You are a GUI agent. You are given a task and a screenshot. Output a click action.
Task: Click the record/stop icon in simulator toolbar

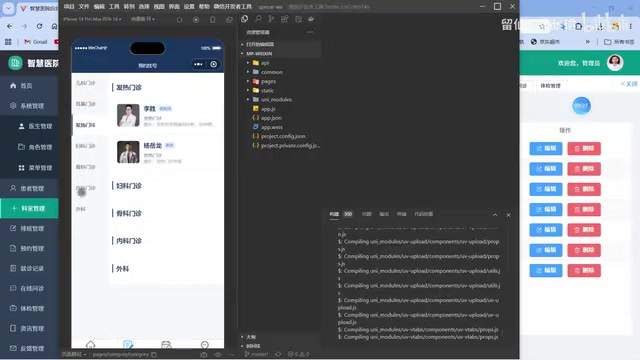tap(196, 20)
